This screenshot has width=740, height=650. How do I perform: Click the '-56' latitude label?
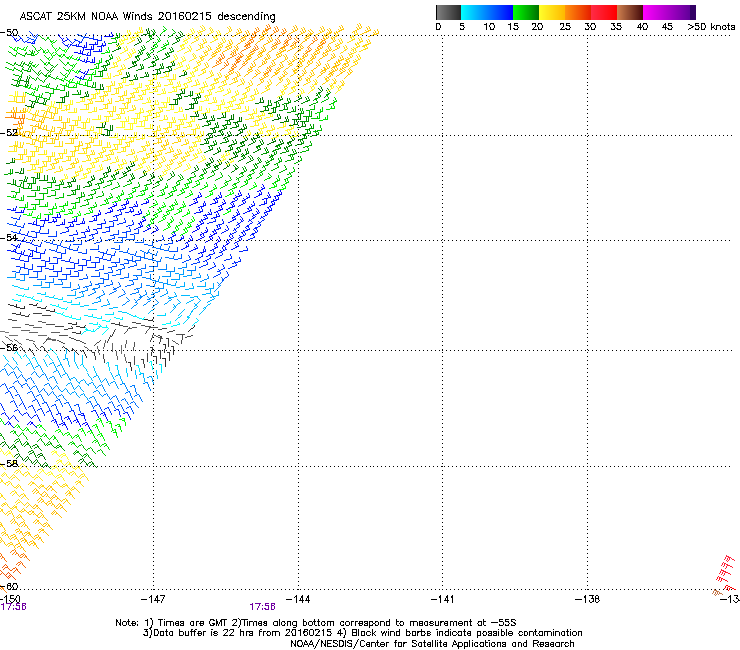coord(9,347)
